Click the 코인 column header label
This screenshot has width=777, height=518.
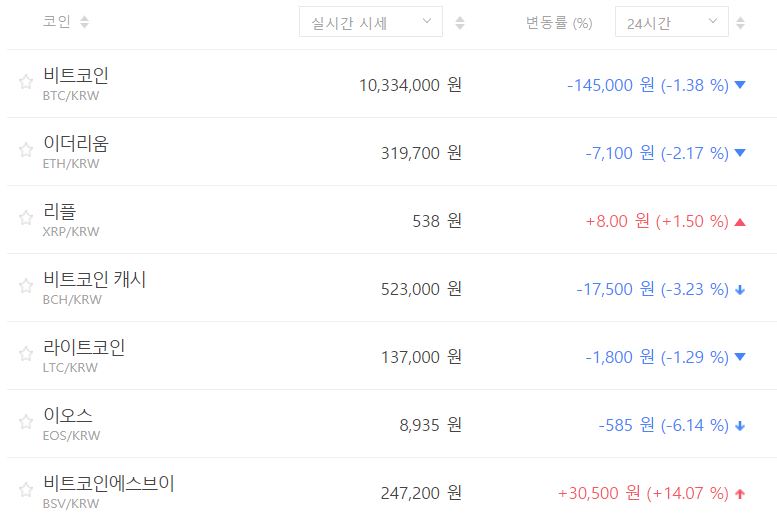[x=56, y=22]
